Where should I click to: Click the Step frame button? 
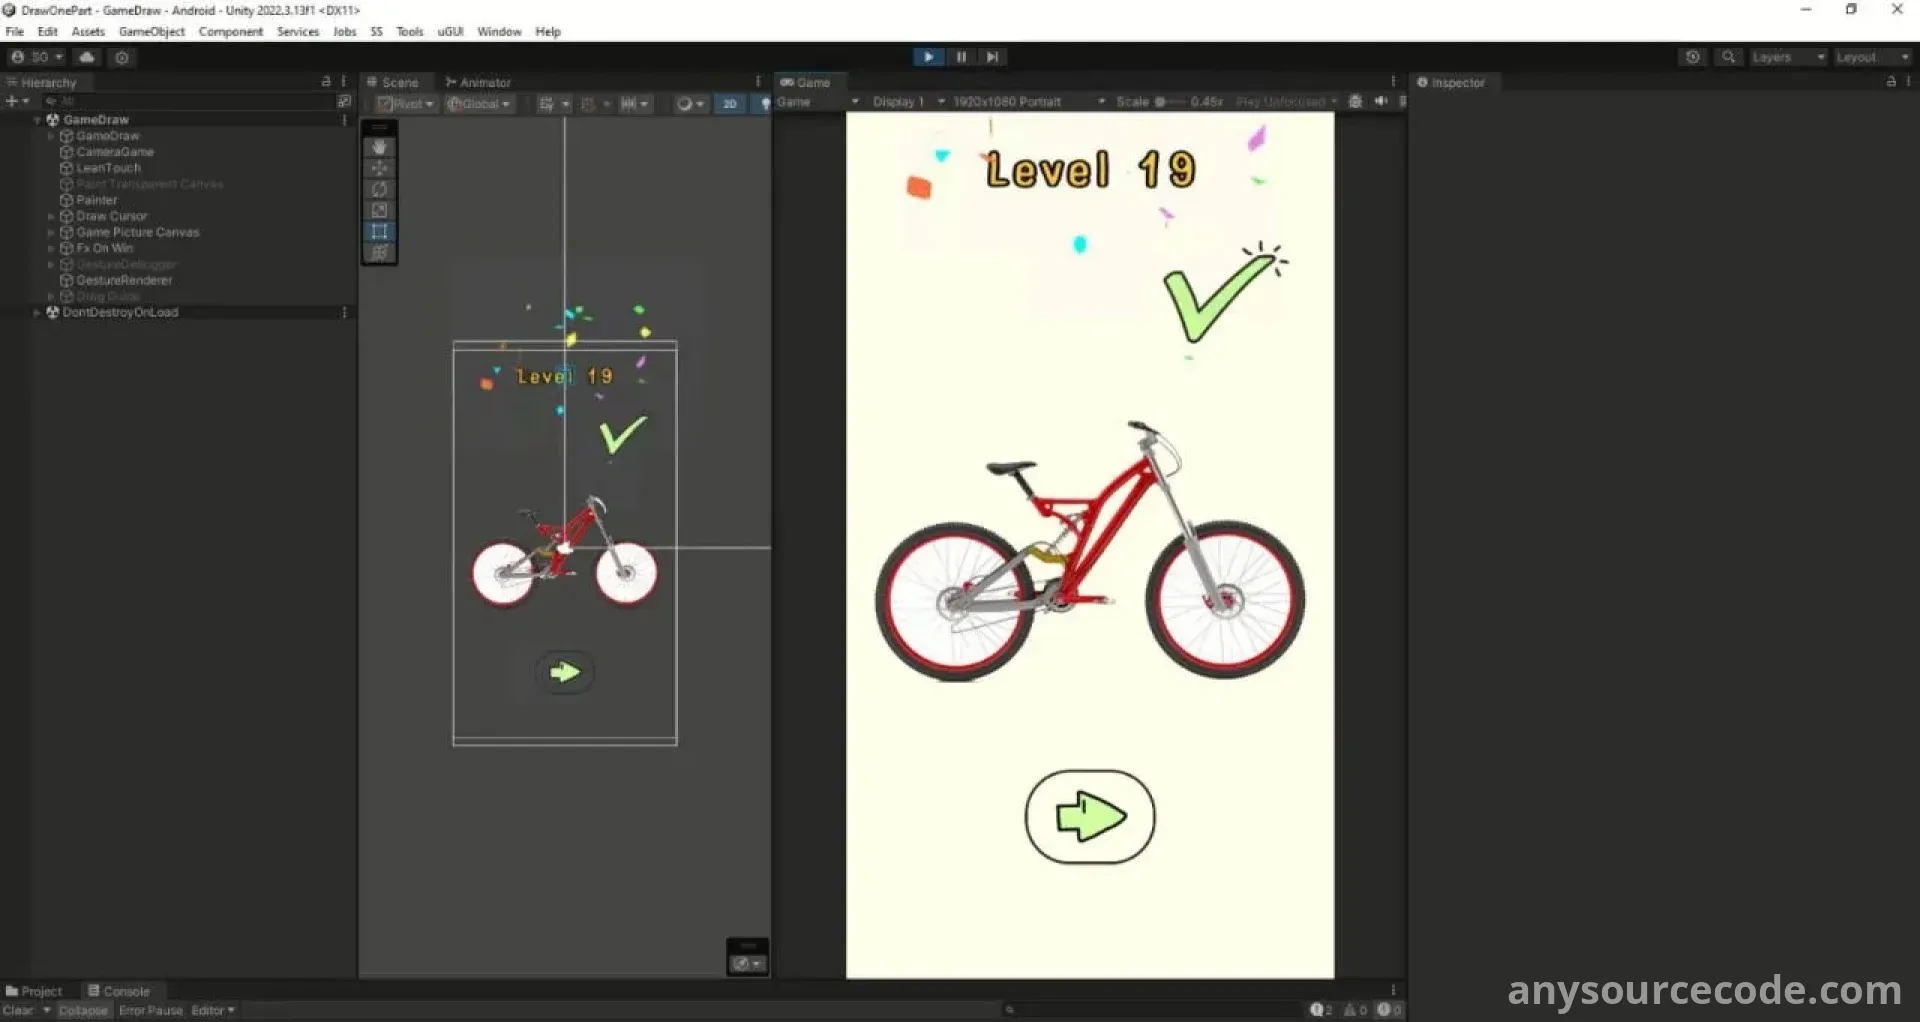(991, 57)
